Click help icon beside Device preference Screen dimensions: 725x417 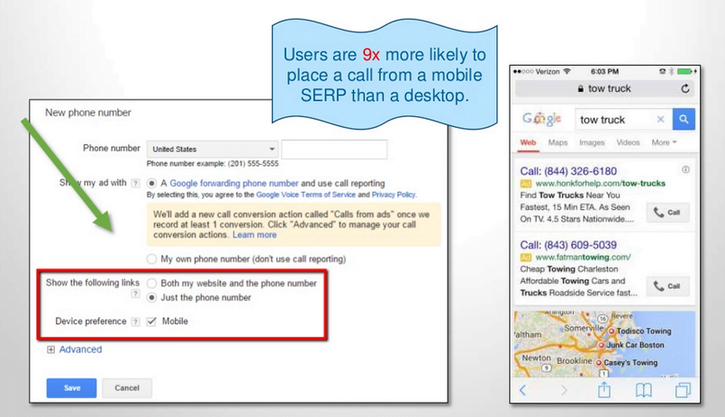(x=135, y=322)
